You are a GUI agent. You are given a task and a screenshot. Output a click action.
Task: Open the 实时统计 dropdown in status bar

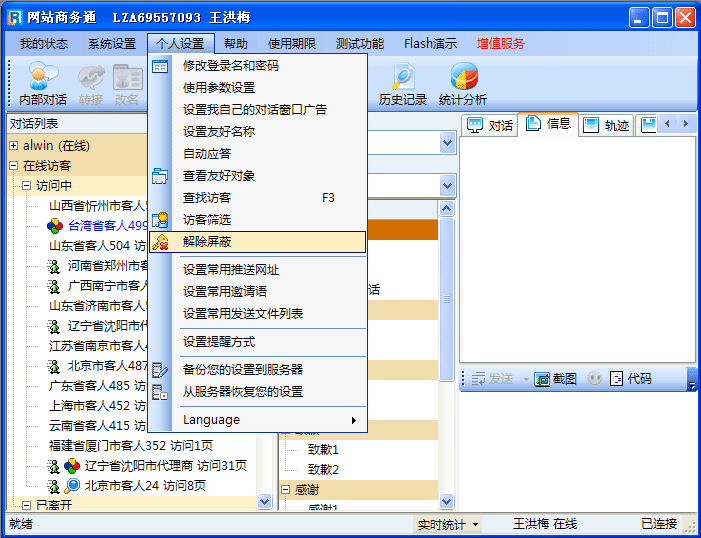[x=448, y=524]
